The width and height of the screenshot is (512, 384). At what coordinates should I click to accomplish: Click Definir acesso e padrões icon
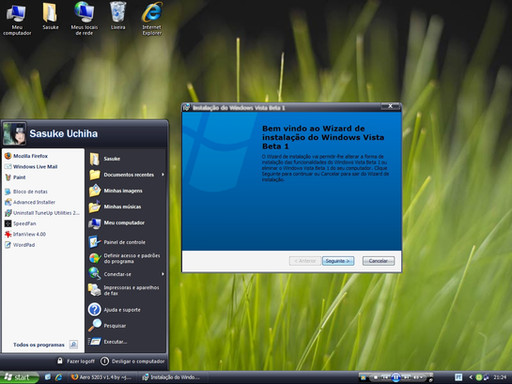point(95,258)
